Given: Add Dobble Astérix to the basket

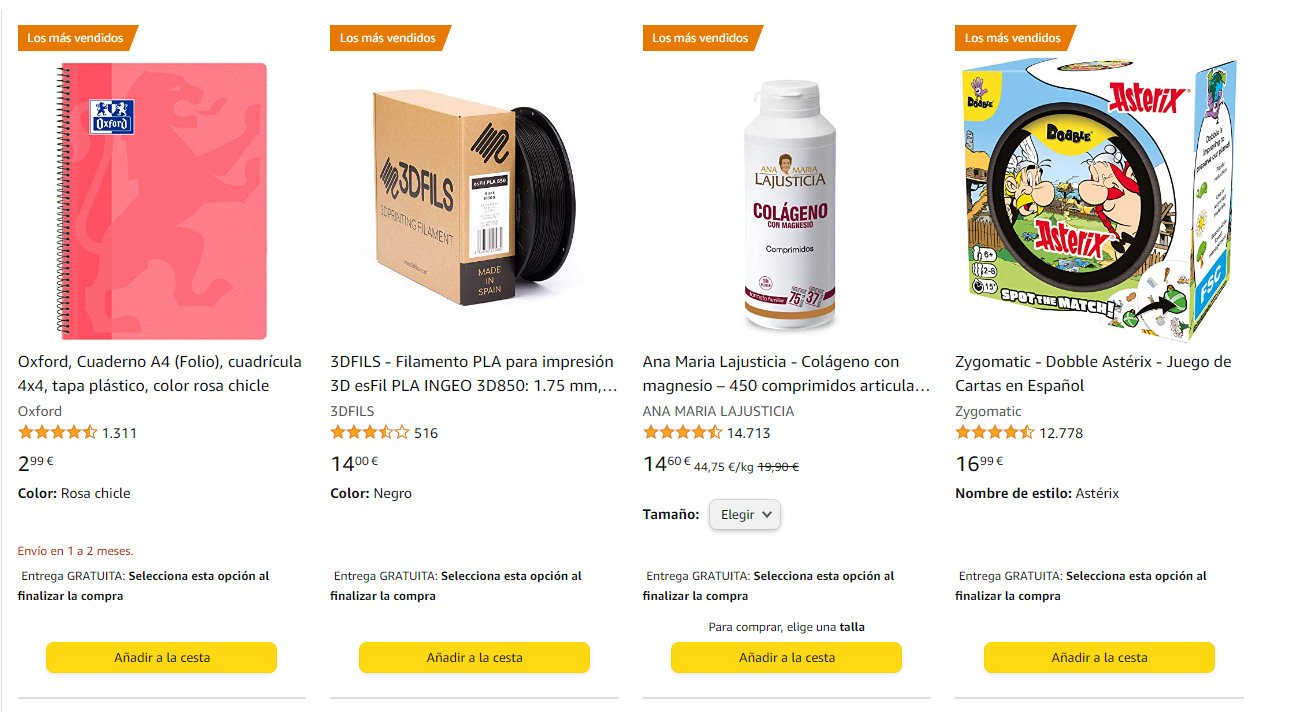Looking at the screenshot, I should (1099, 657).
